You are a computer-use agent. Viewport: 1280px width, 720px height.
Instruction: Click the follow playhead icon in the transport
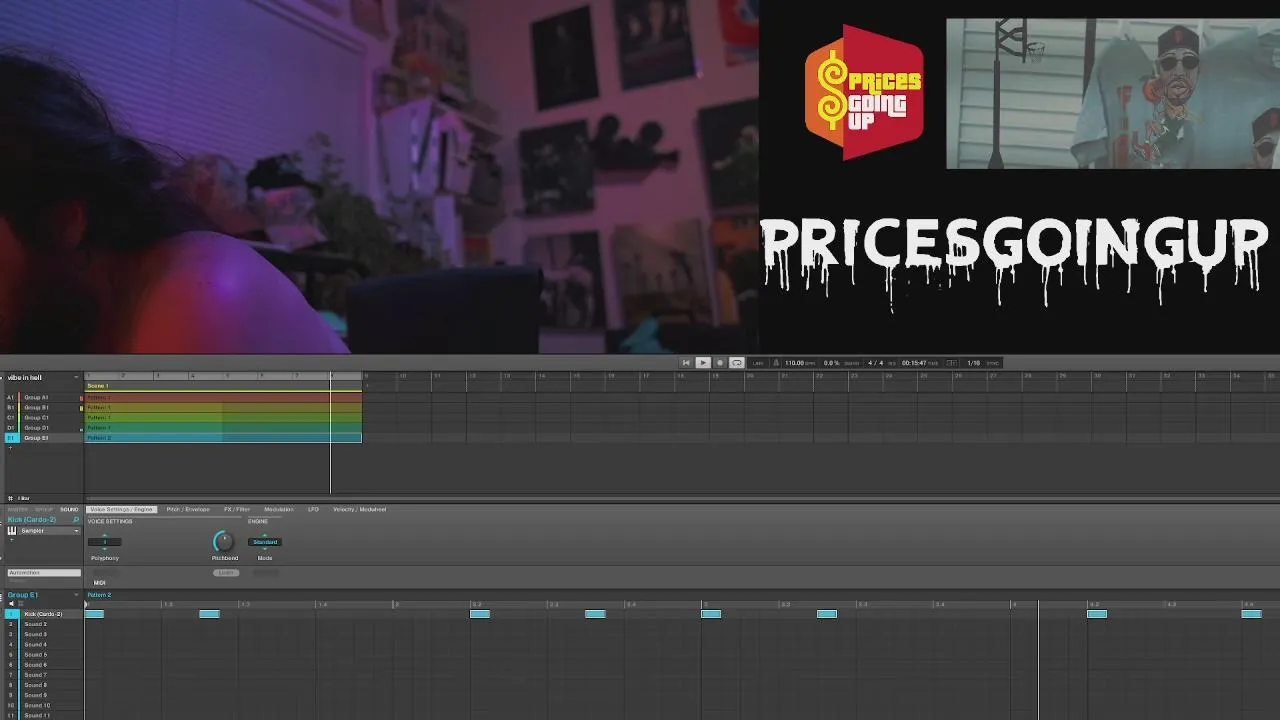coord(951,363)
